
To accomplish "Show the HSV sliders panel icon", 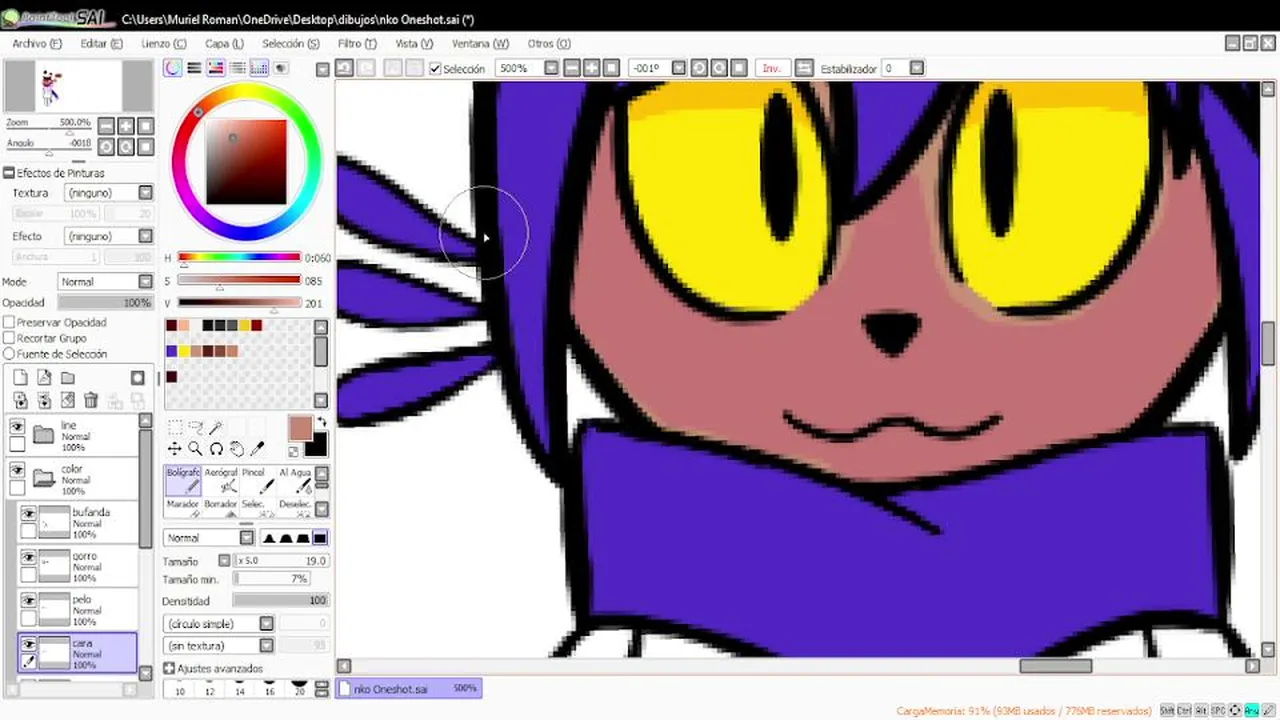I will 215,68.
